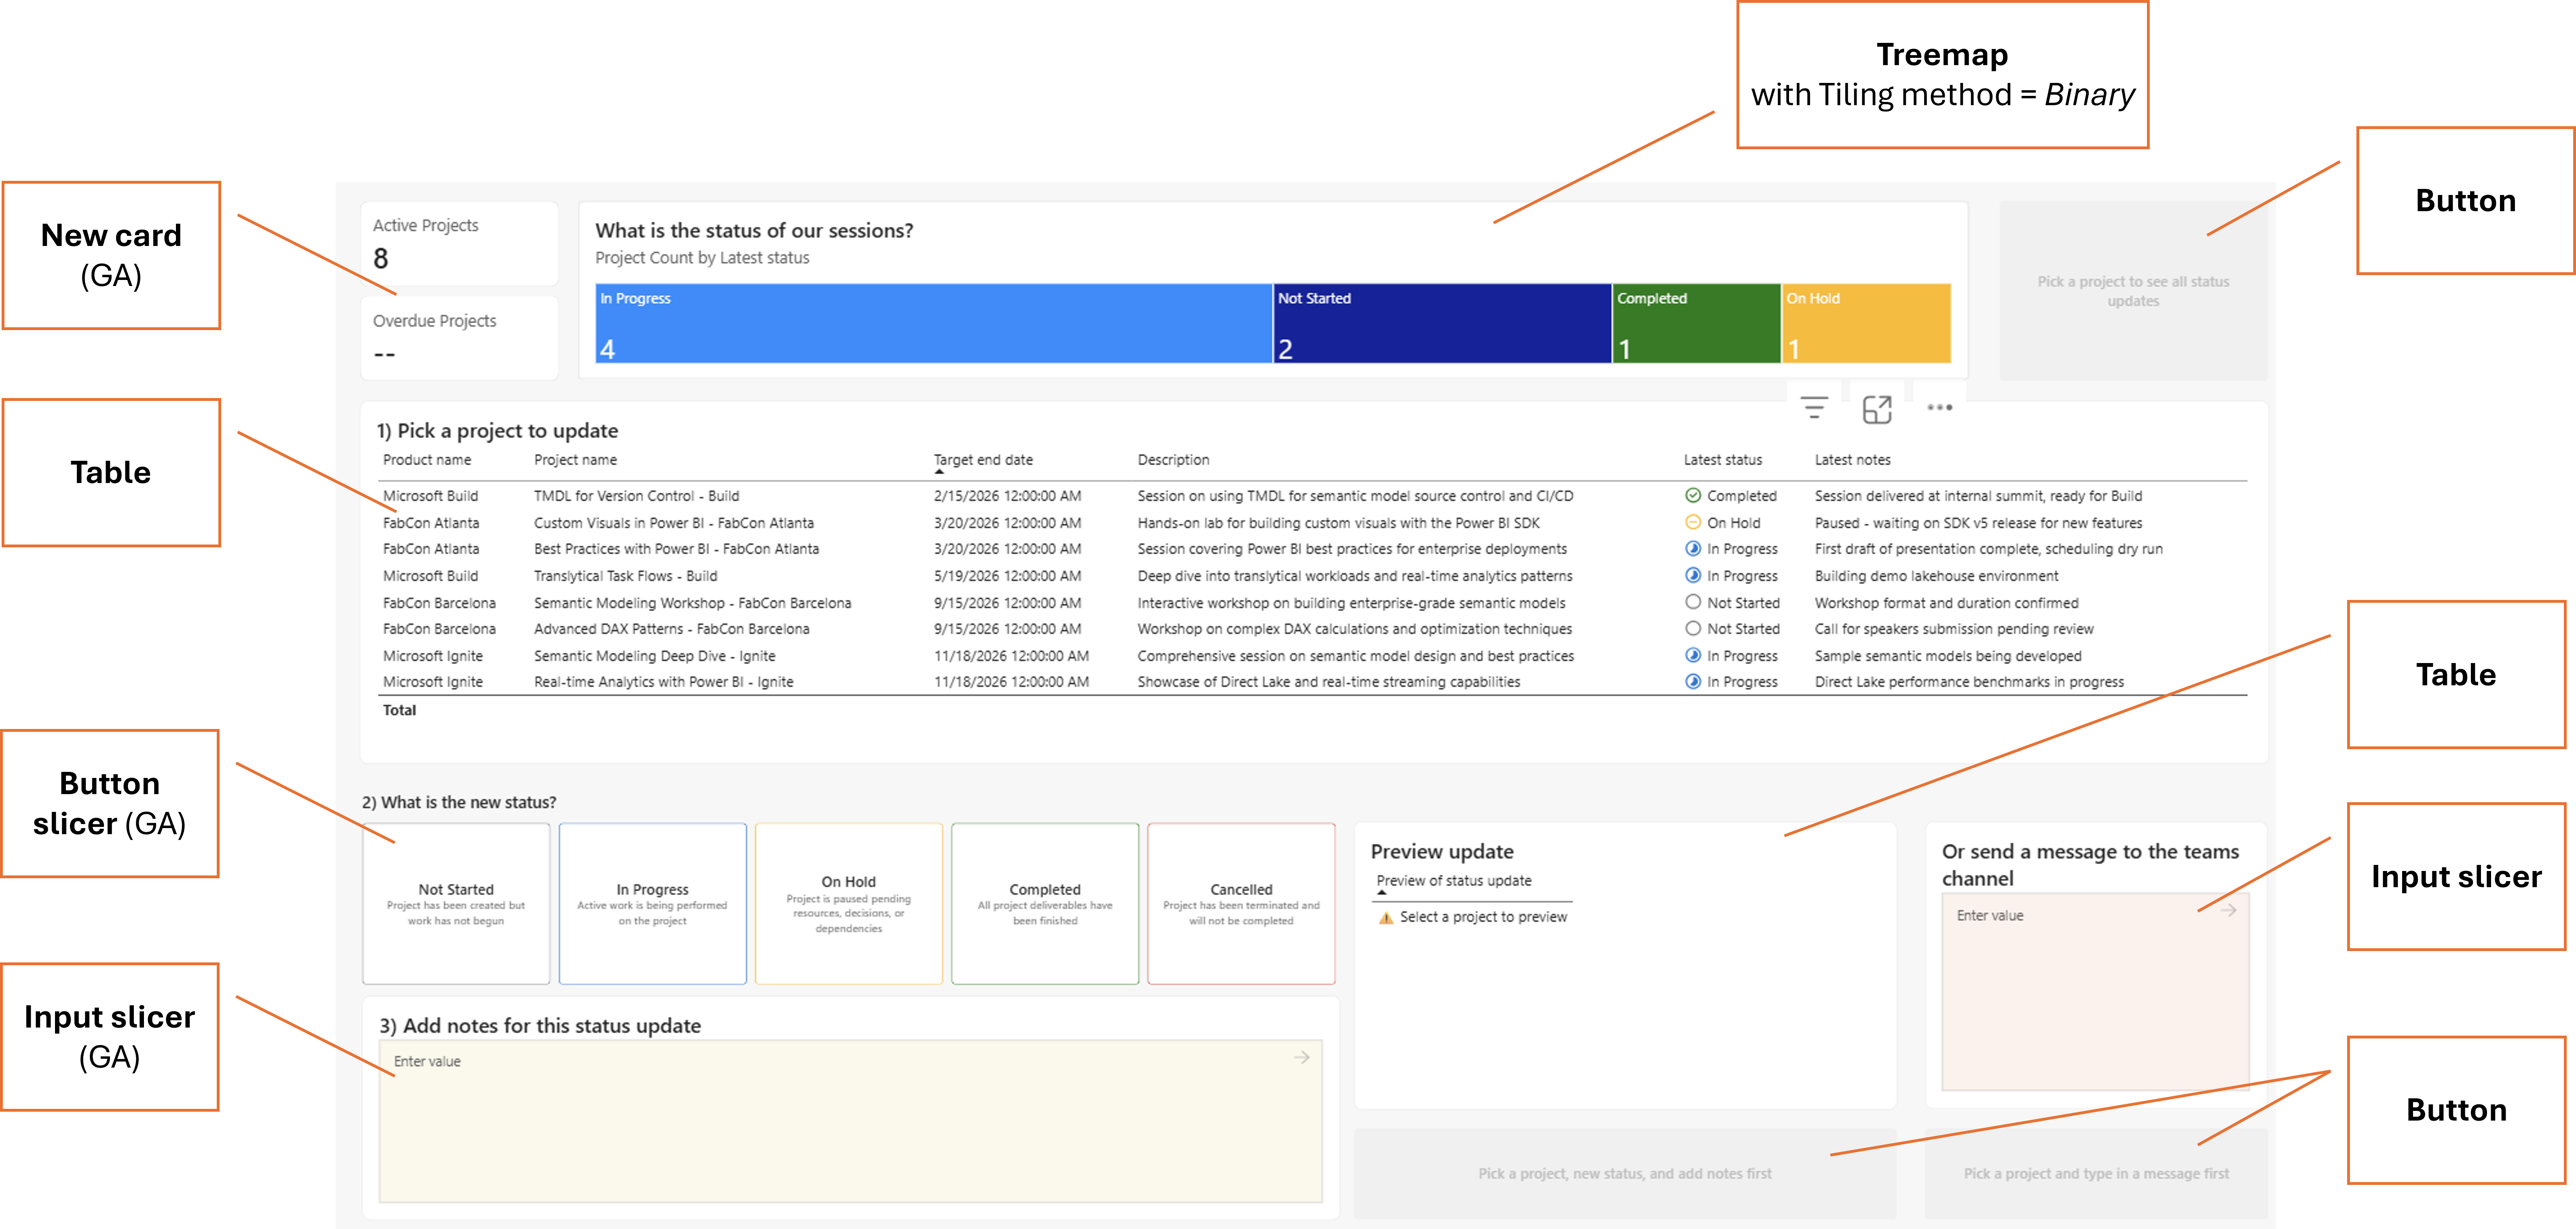Viewport: 2576px width, 1229px height.
Task: Click the warning icon beside Select a project to preview
Action: pos(1385,918)
